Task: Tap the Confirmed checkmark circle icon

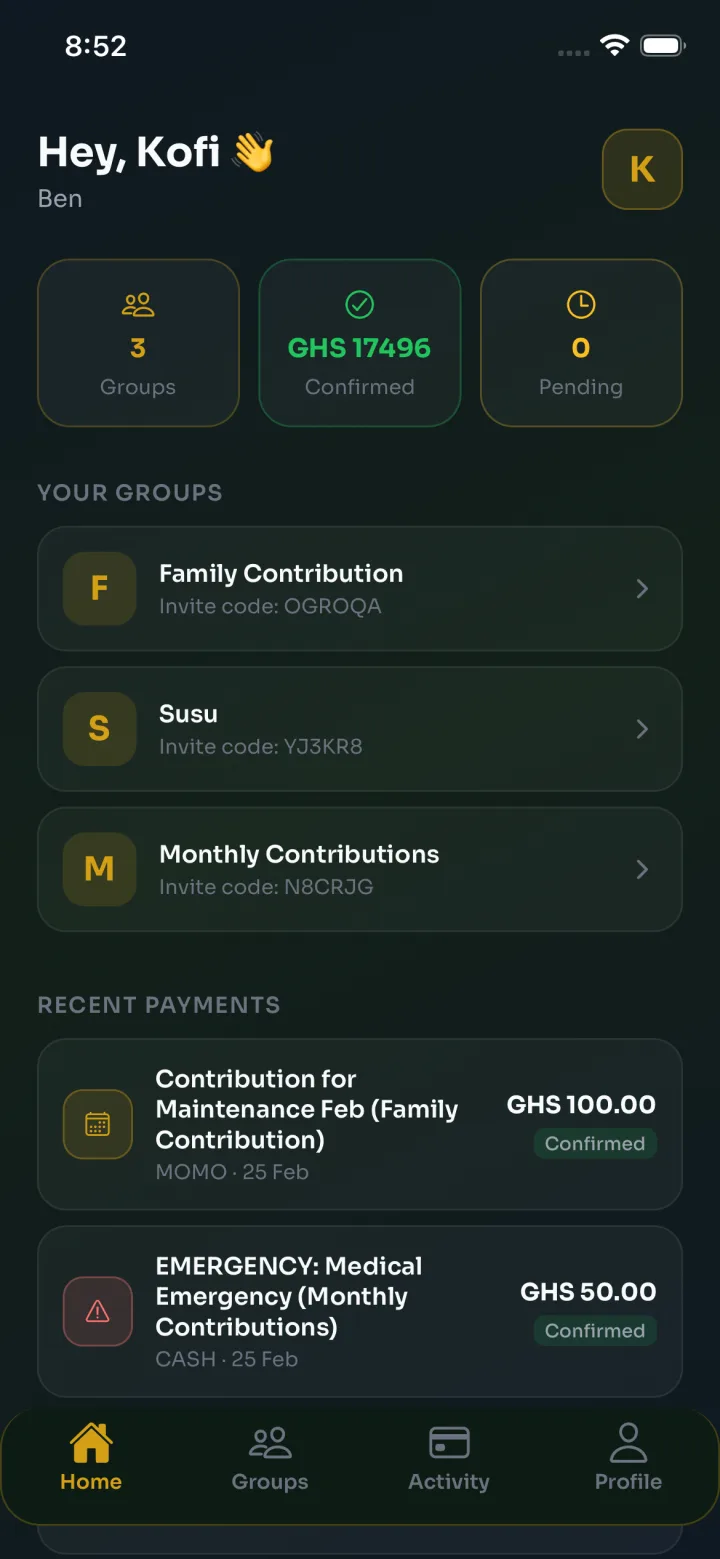Action: point(359,304)
